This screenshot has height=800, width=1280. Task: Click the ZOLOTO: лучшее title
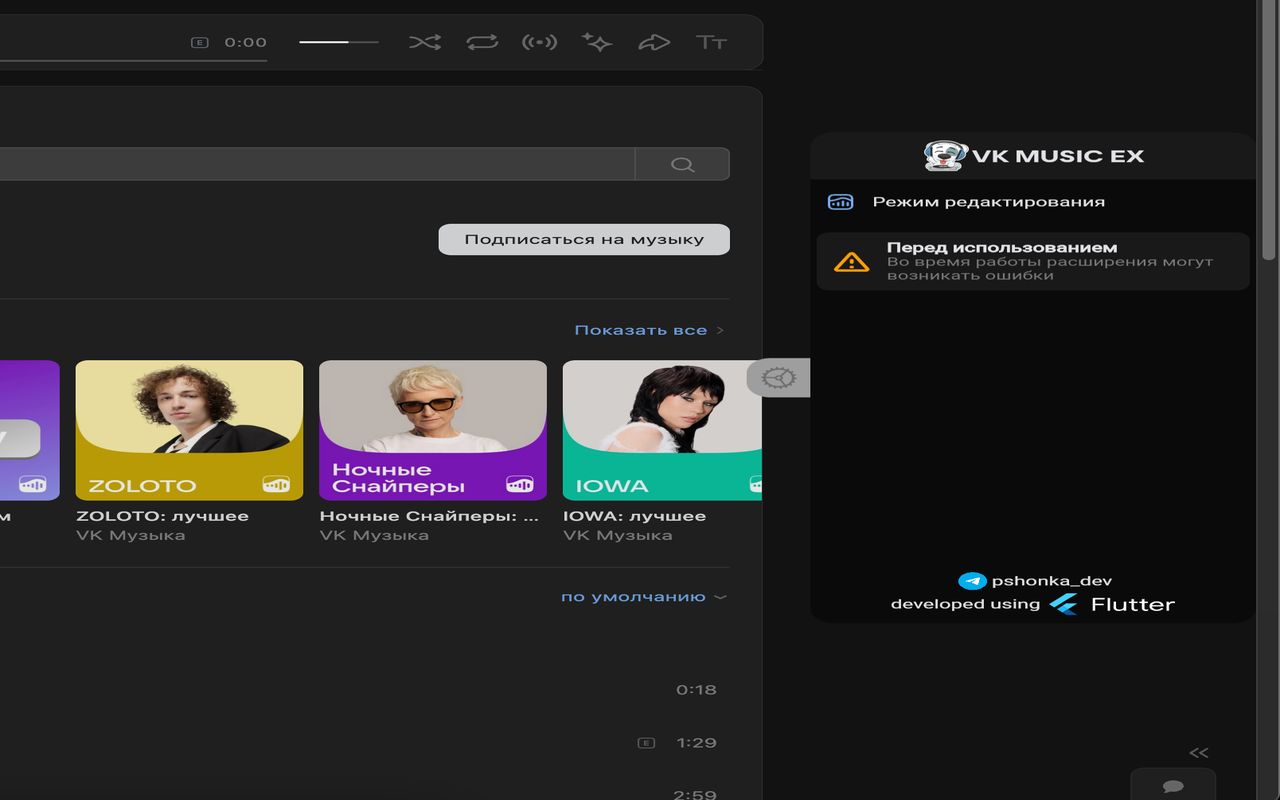click(x=162, y=516)
